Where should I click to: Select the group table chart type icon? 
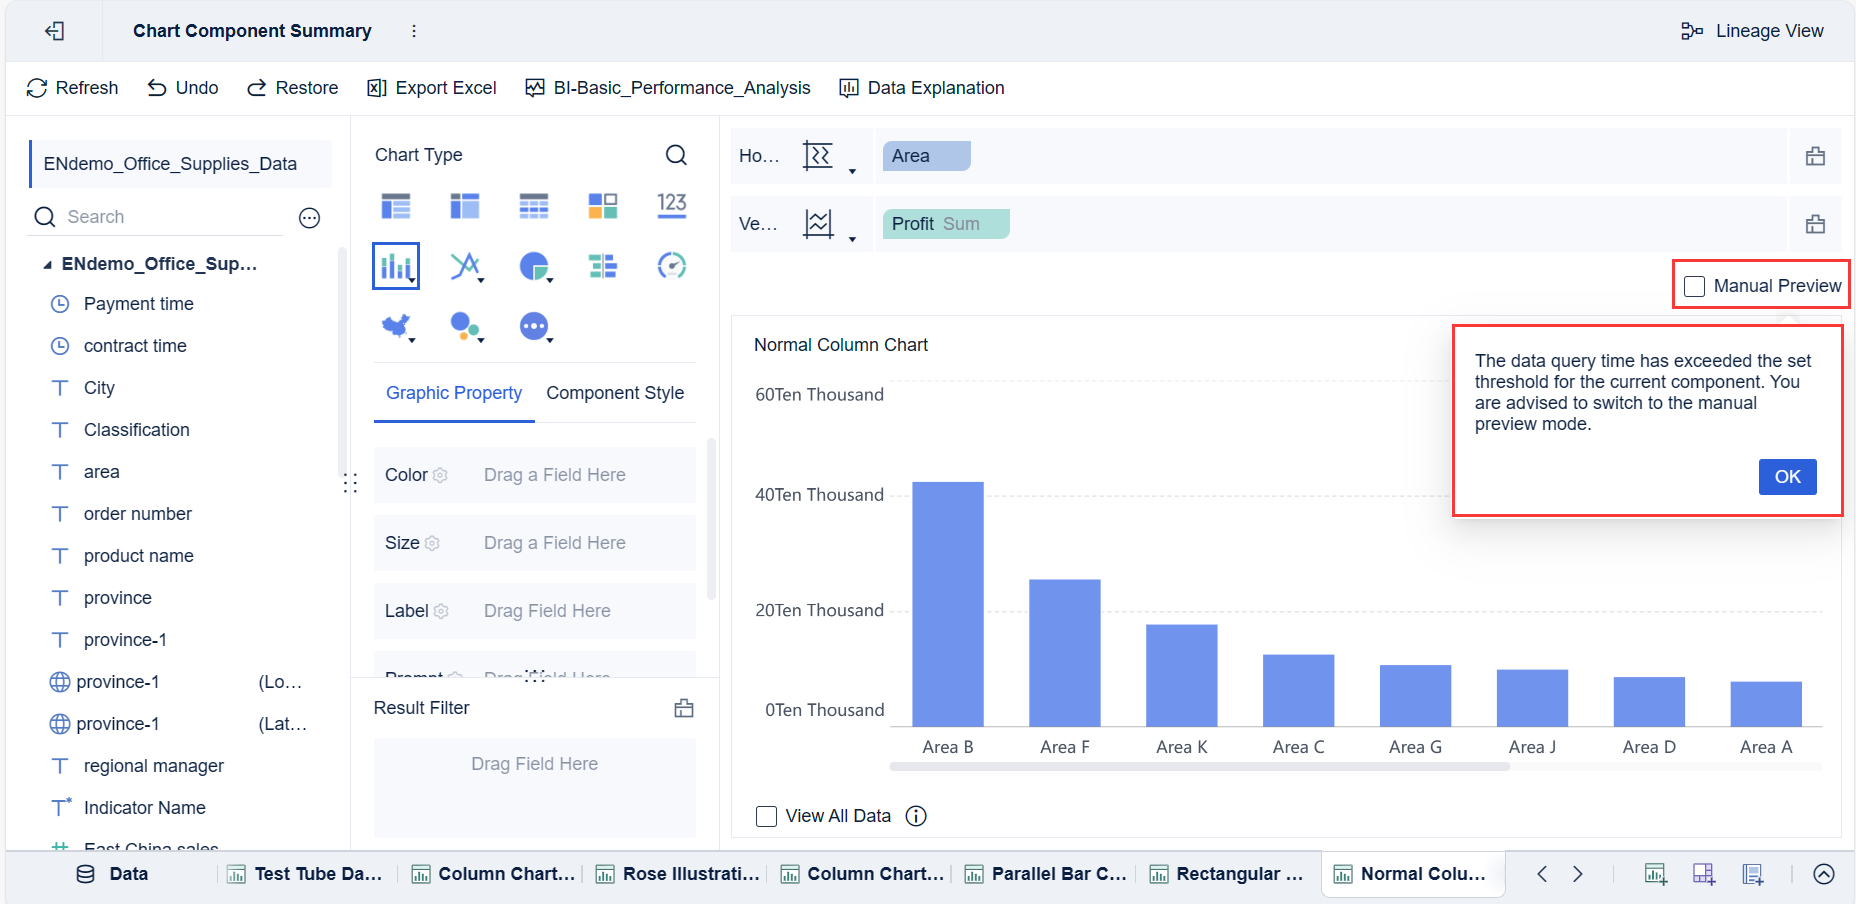tap(396, 206)
